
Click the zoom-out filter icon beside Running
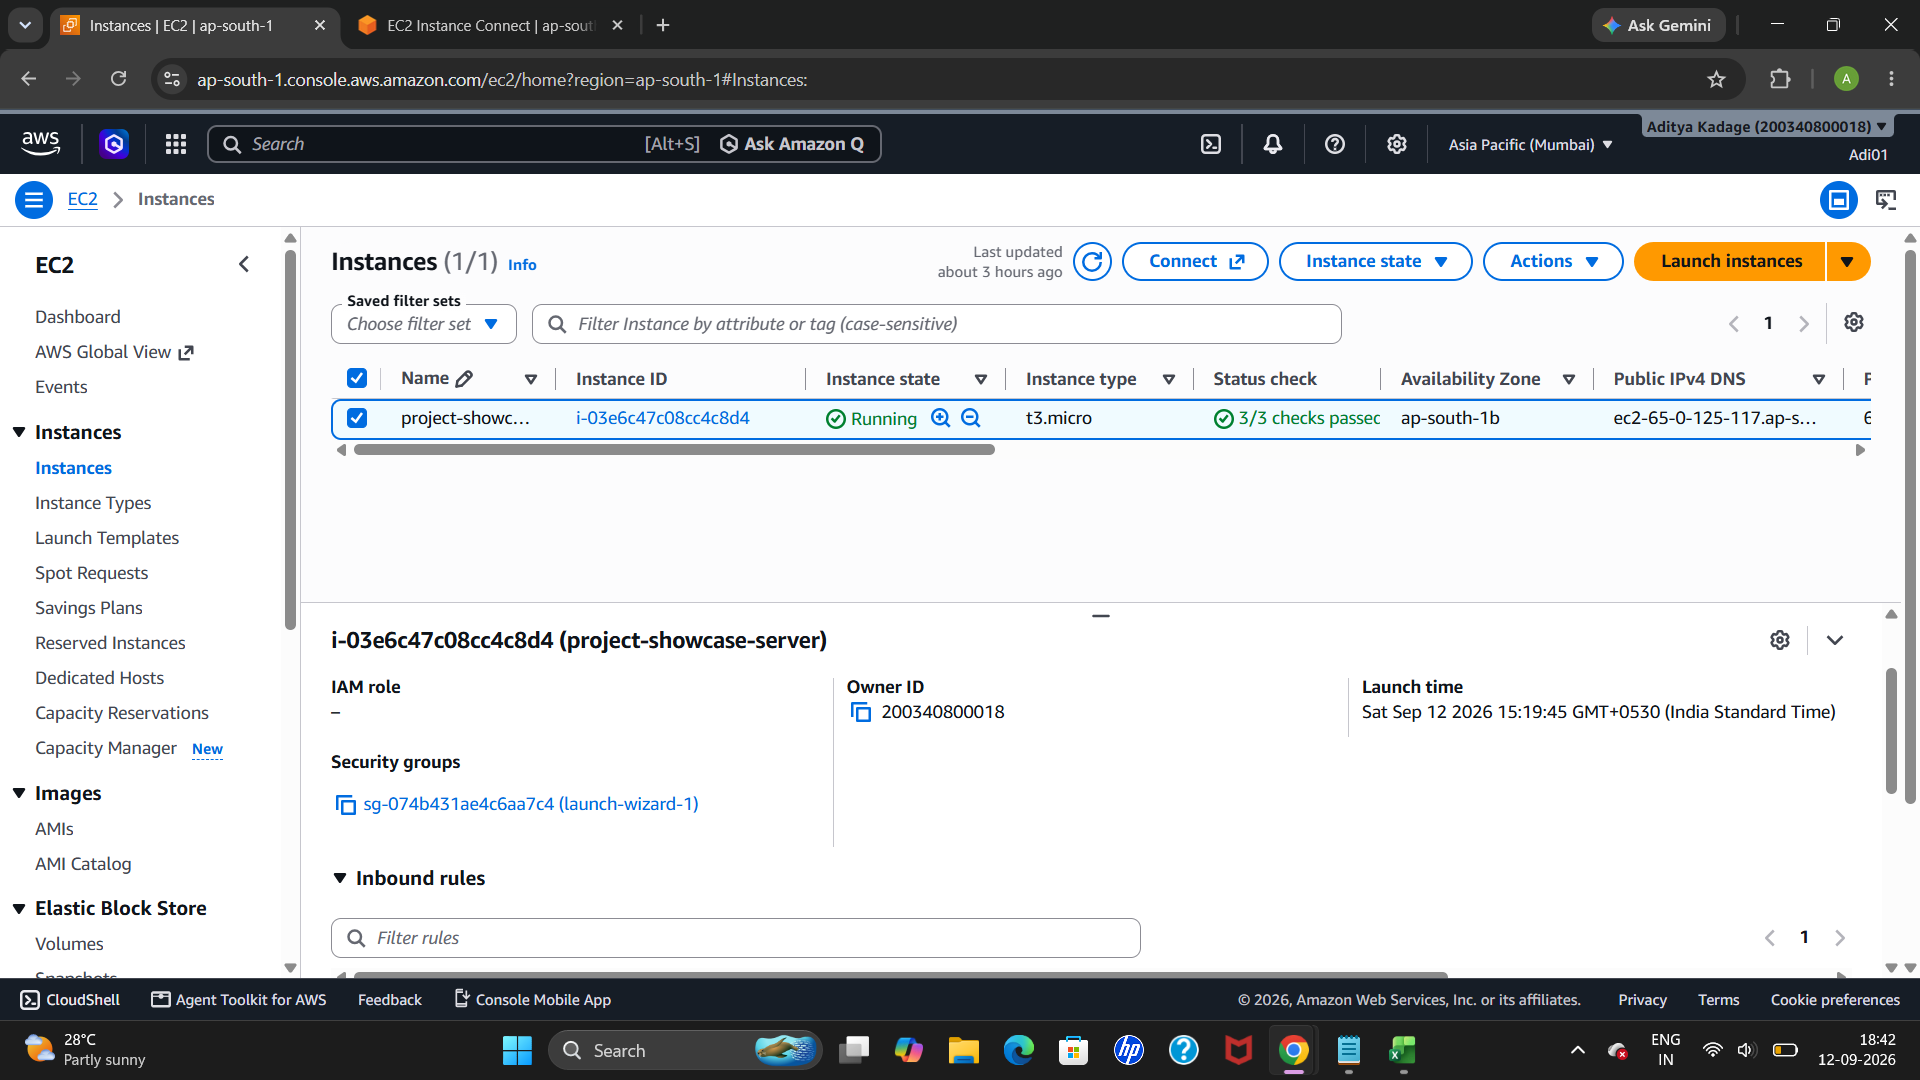tap(971, 418)
